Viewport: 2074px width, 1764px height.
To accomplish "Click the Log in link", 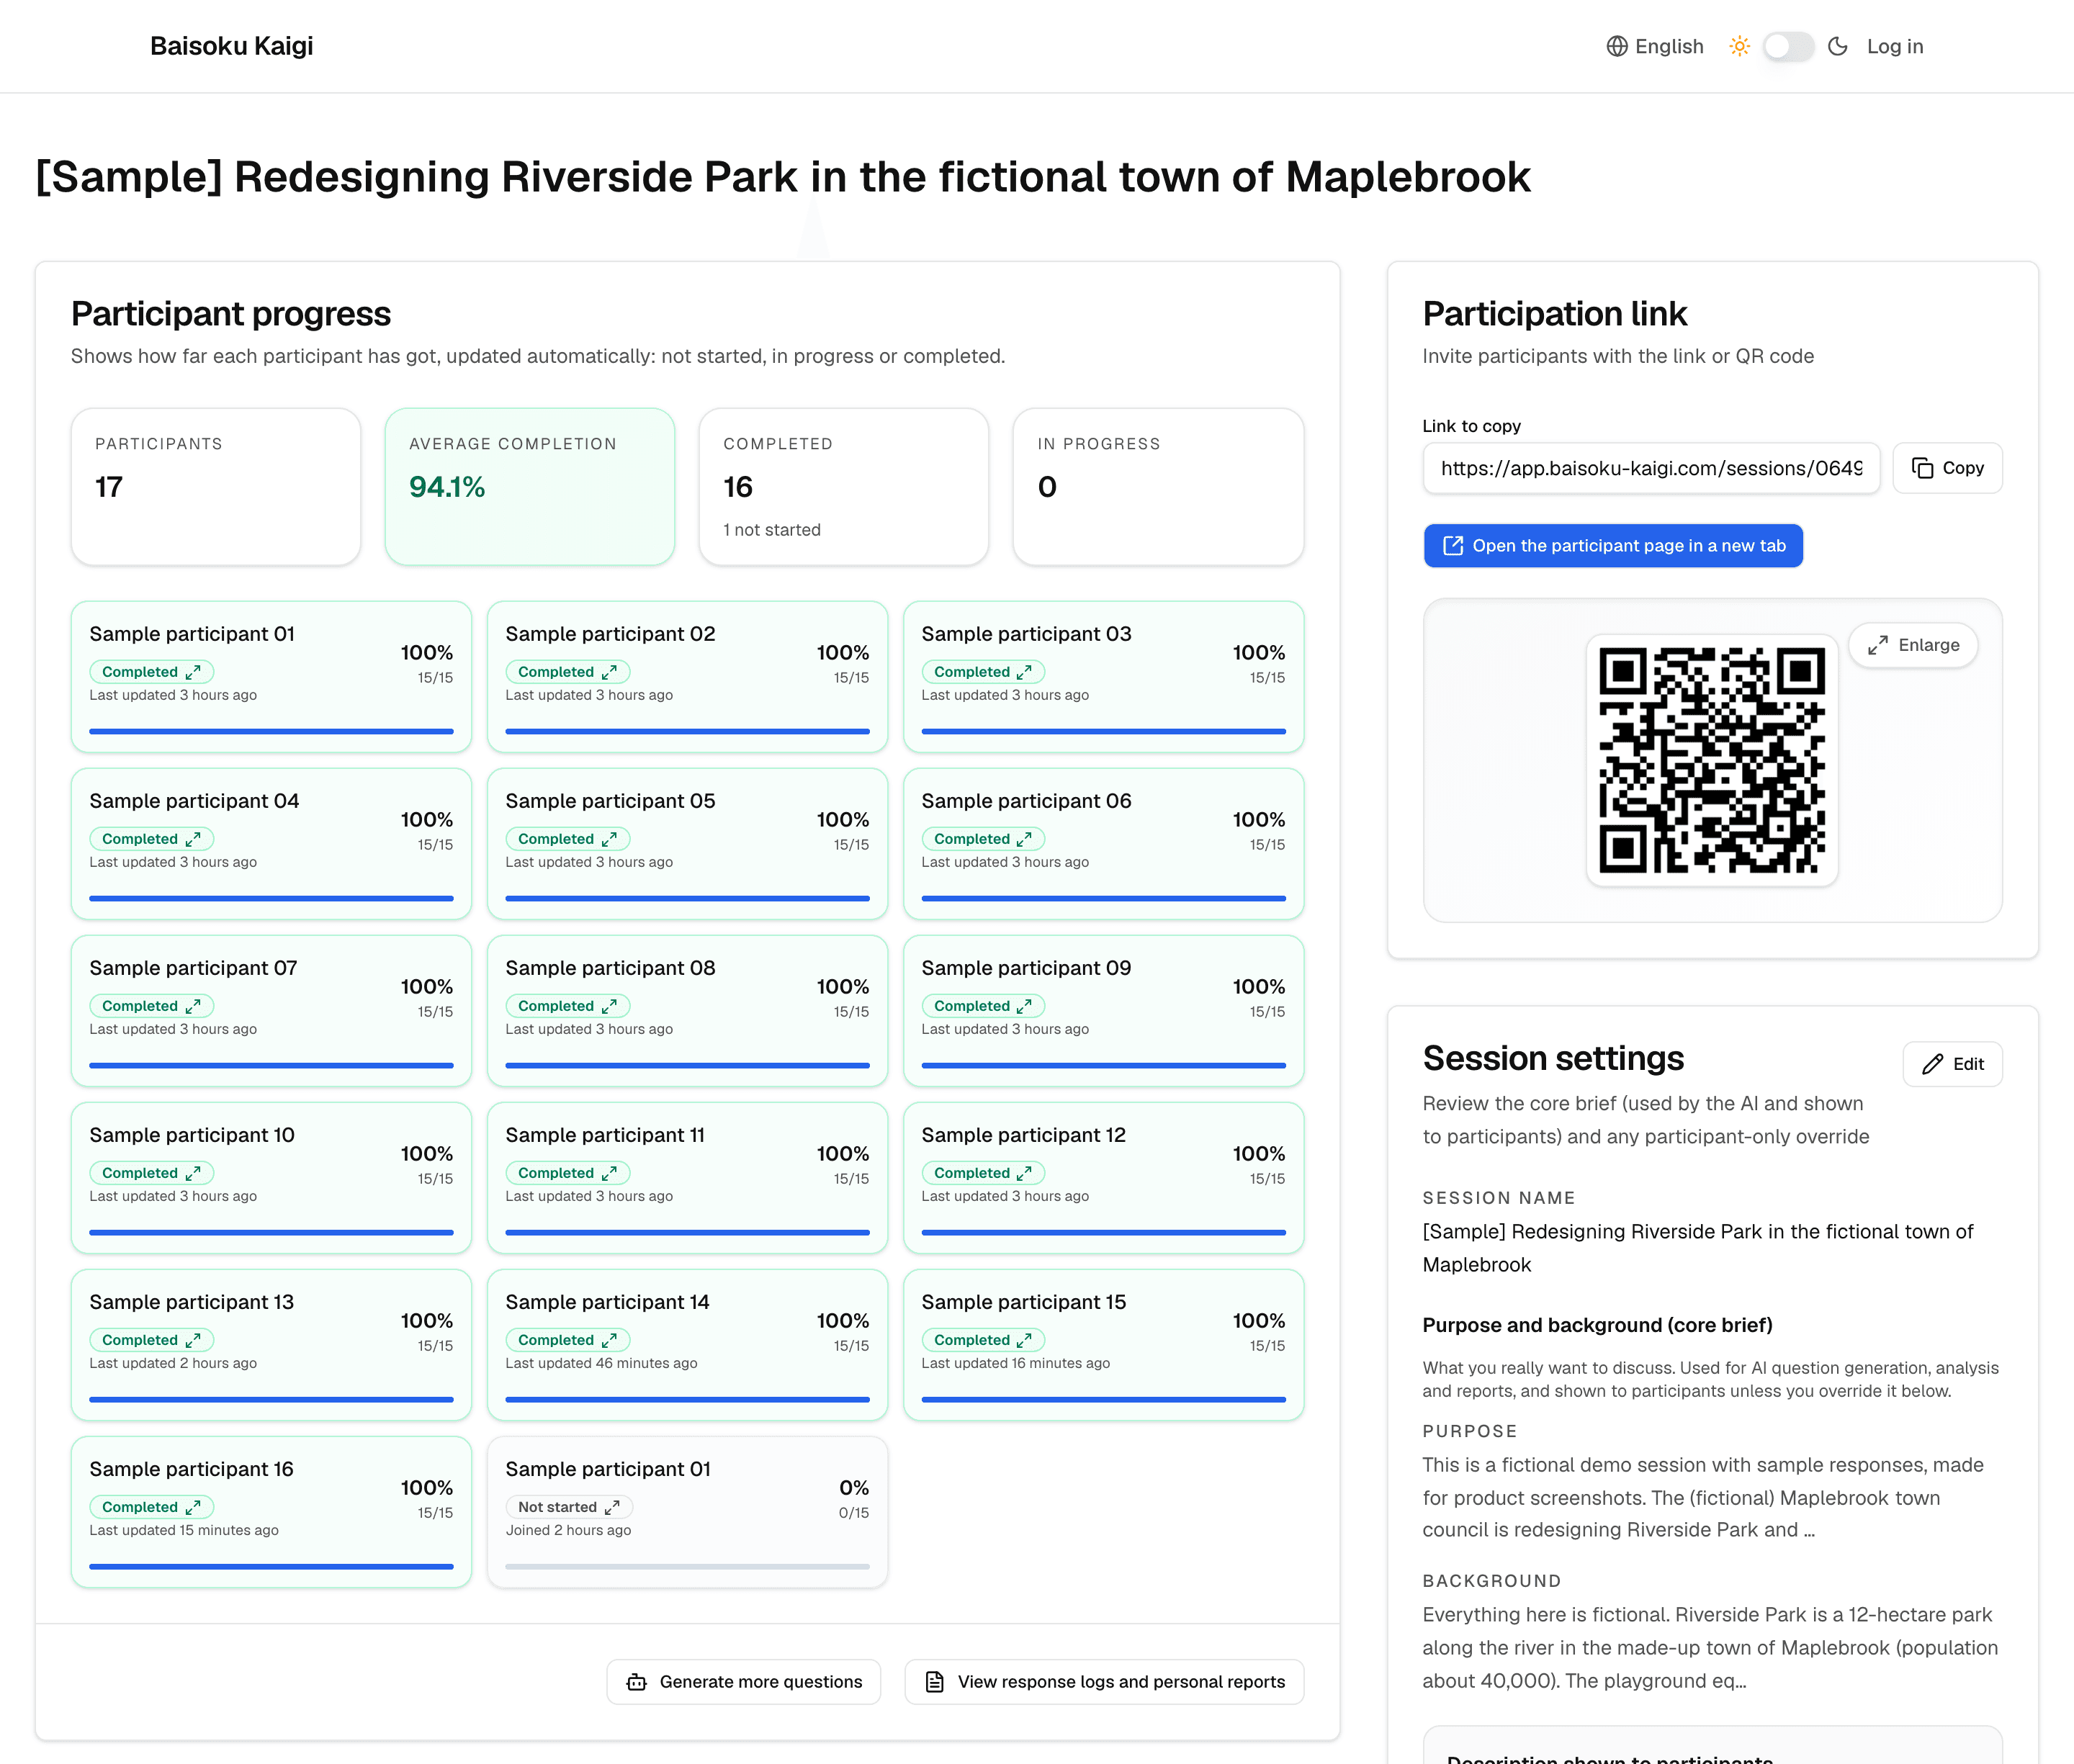I will coord(1895,46).
